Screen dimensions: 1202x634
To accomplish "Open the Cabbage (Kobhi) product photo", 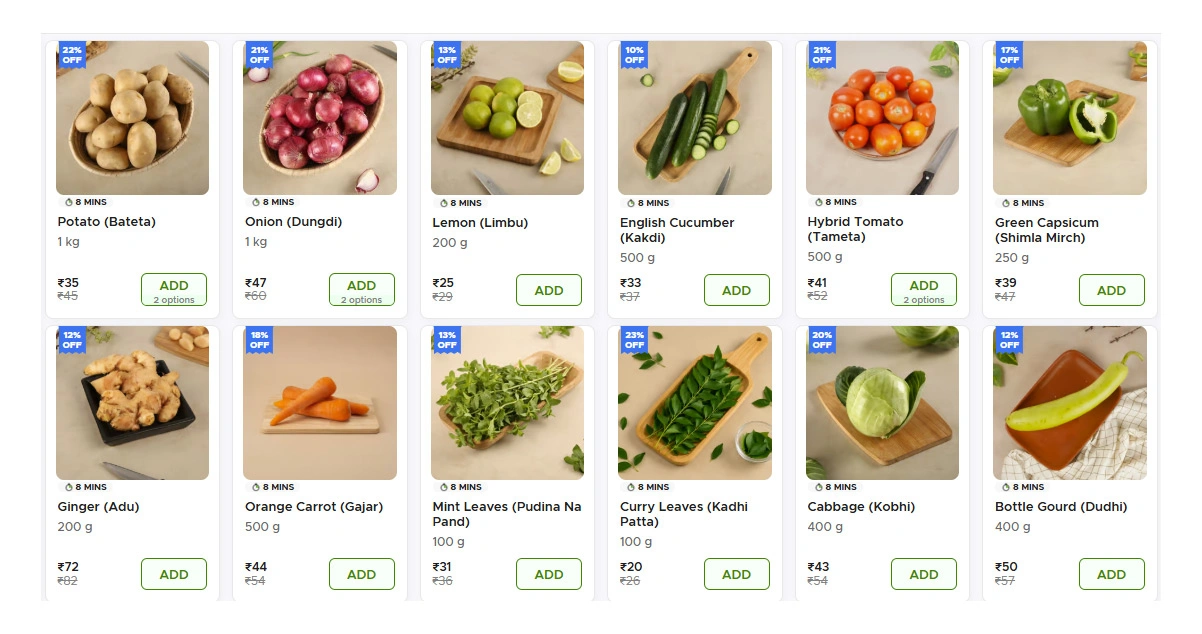I will pyautogui.click(x=882, y=403).
